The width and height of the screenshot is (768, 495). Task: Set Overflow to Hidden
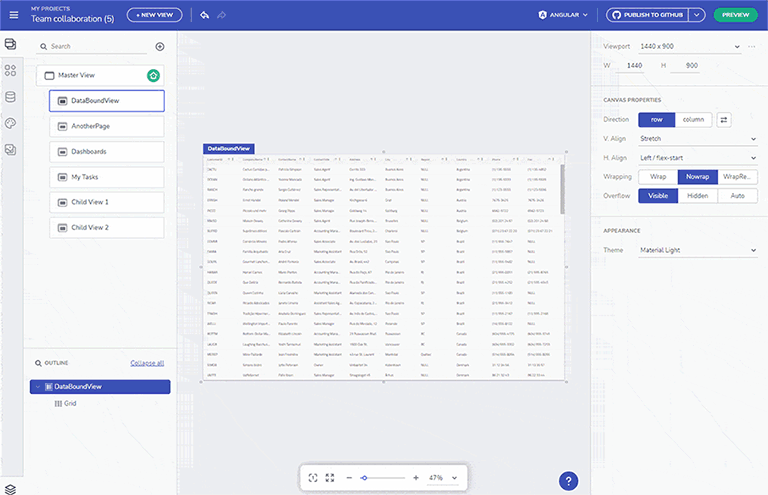[x=698, y=195]
